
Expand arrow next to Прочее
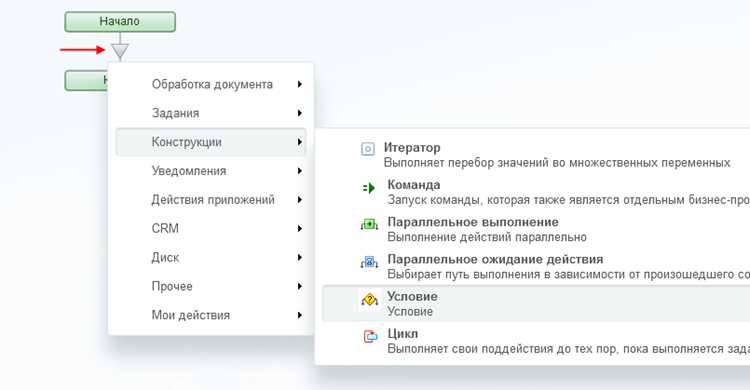[299, 286]
